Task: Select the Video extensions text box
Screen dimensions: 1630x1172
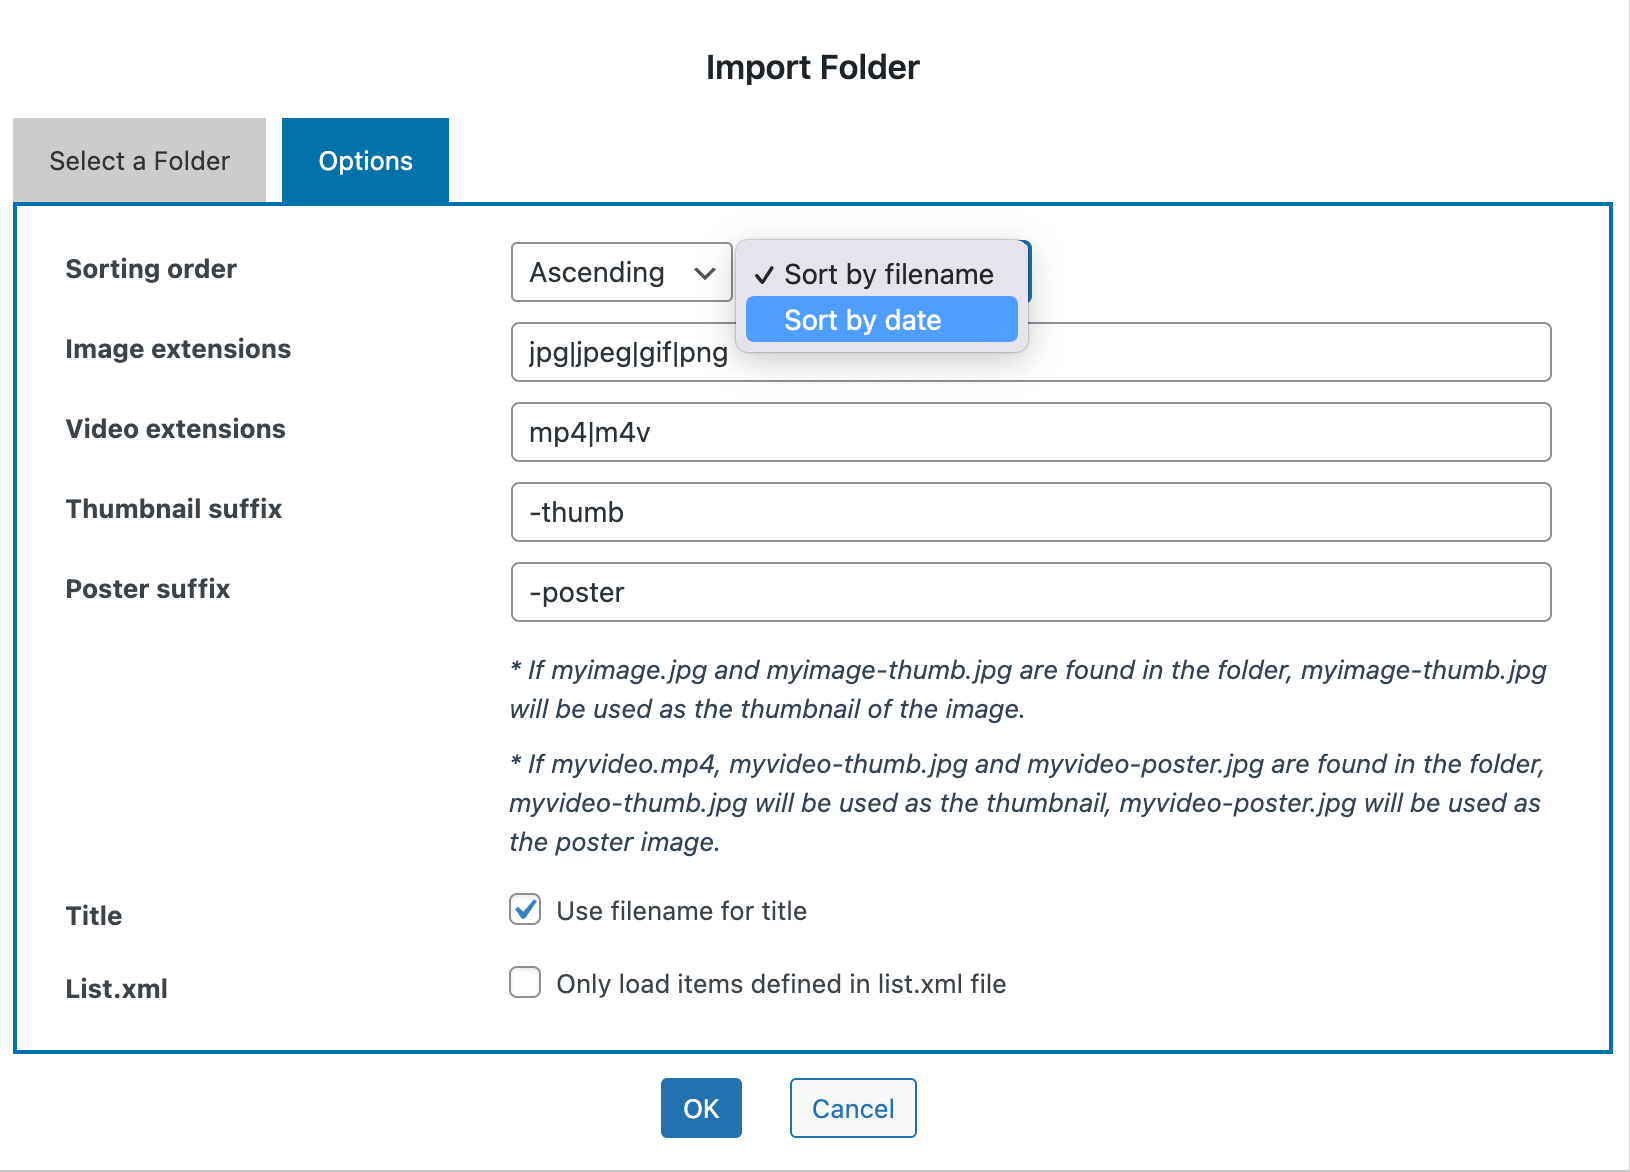Action: [1030, 432]
